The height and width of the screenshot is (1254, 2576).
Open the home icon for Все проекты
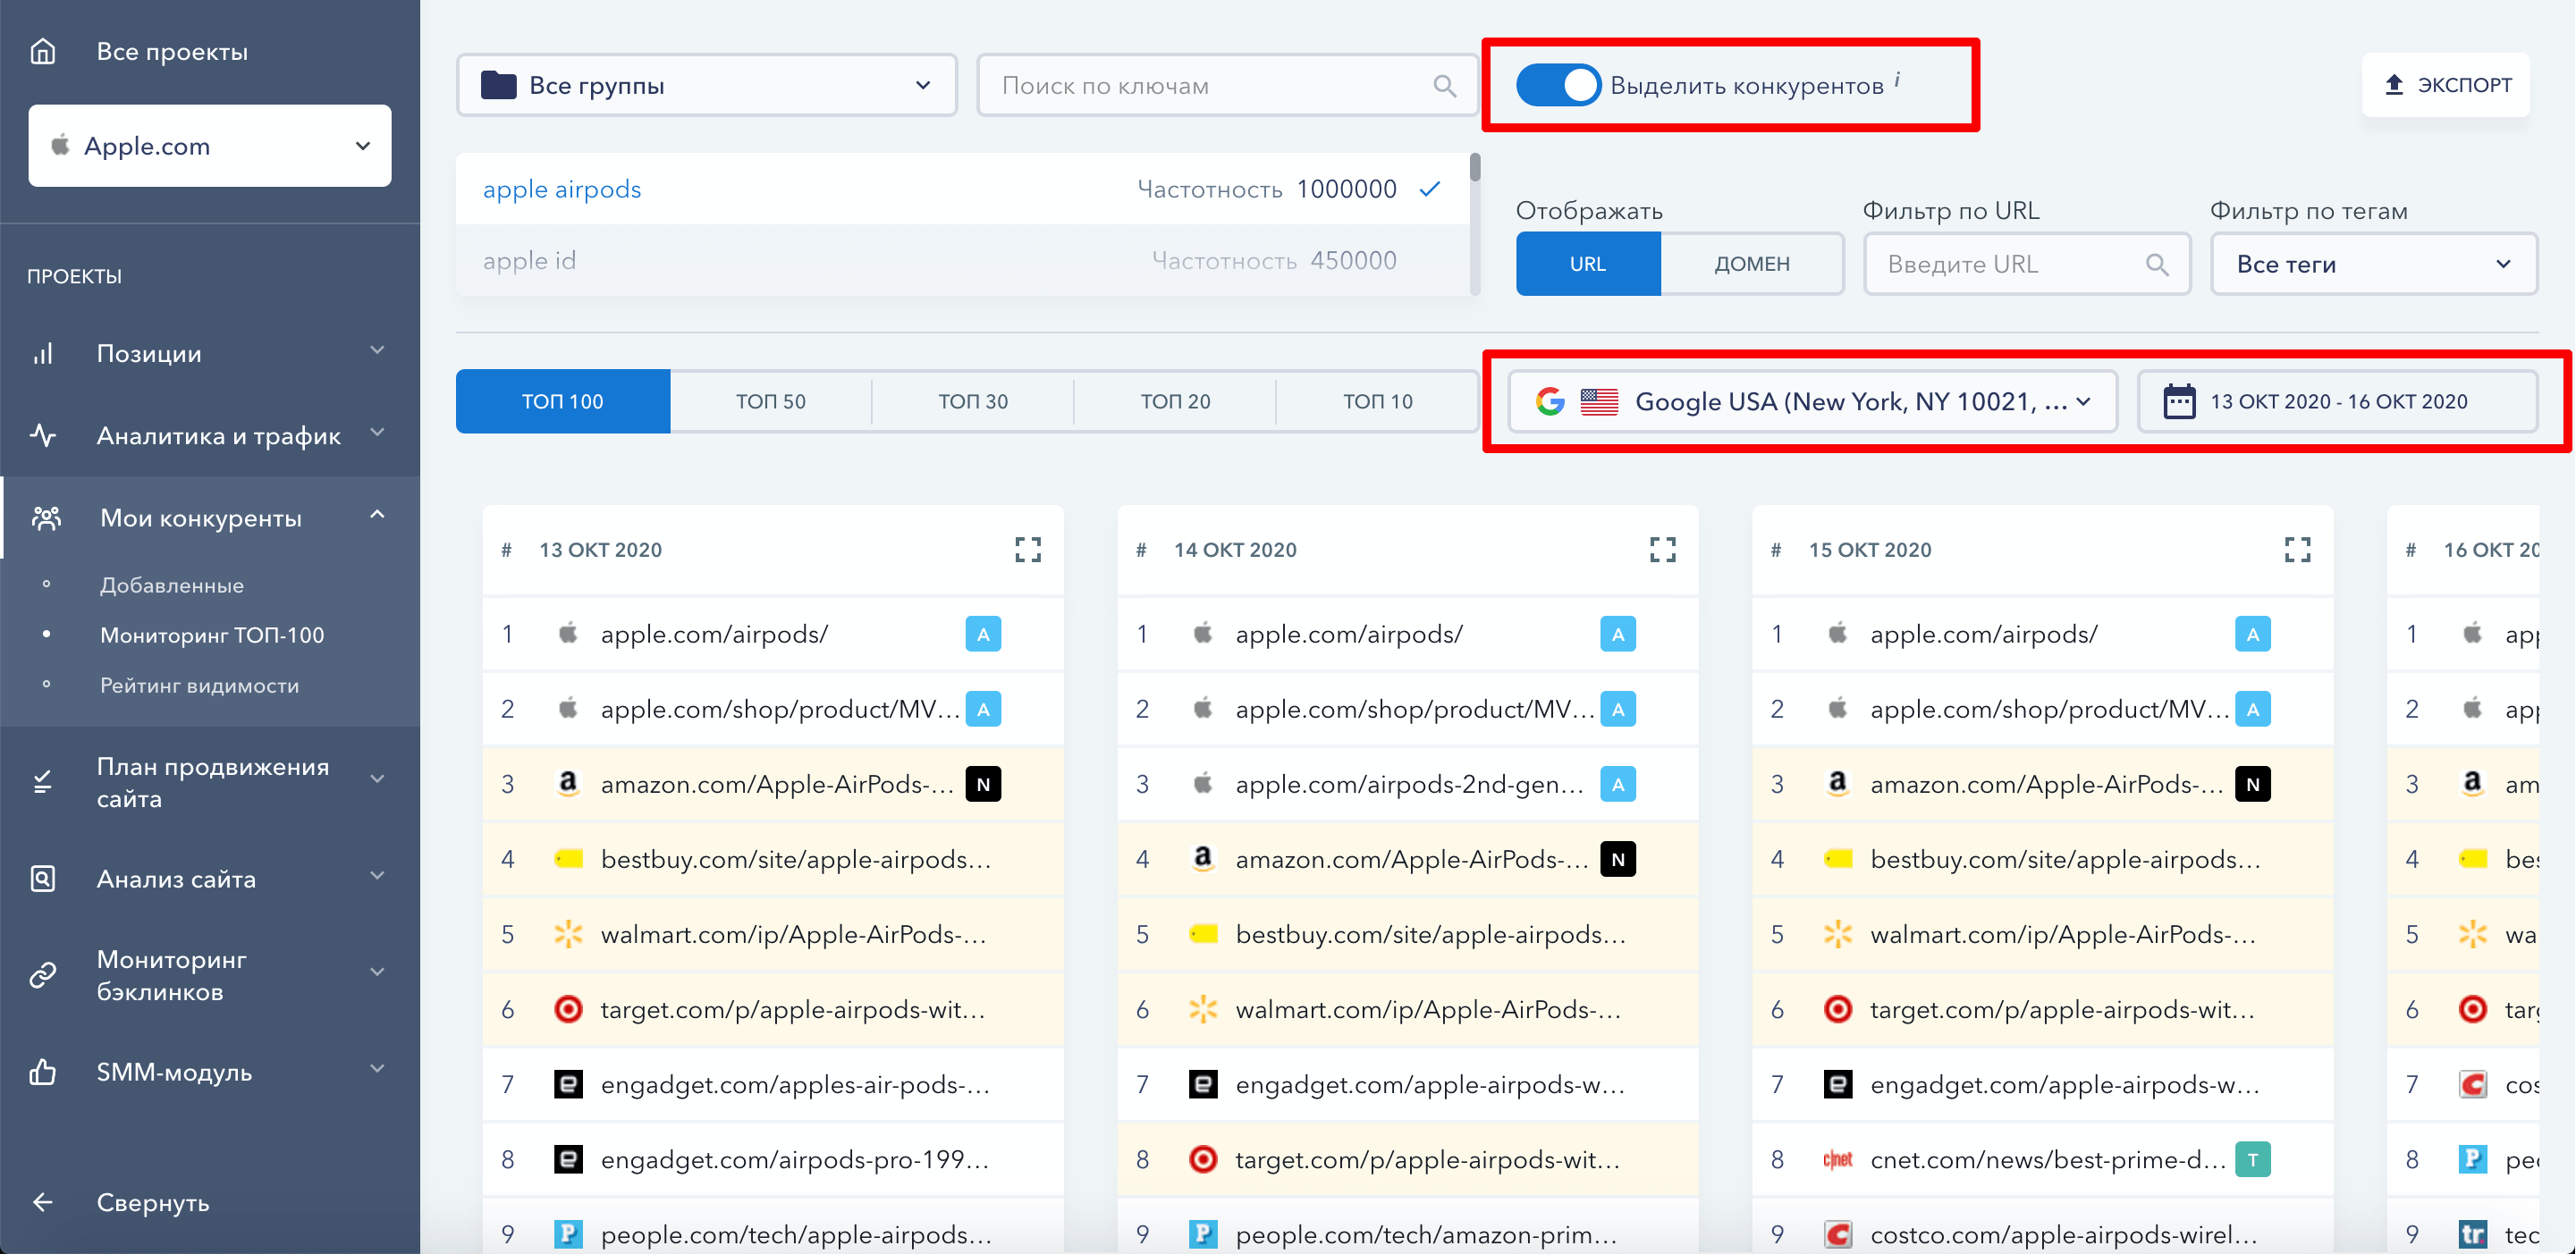click(43, 51)
